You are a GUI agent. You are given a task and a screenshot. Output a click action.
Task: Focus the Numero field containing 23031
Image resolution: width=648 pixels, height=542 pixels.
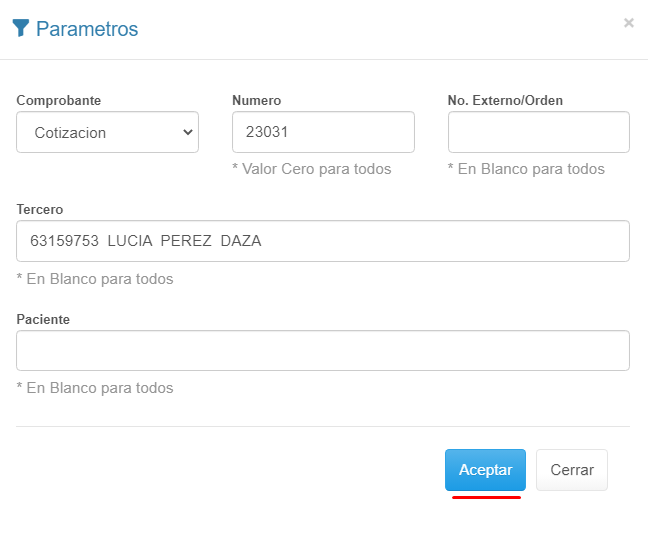323,132
